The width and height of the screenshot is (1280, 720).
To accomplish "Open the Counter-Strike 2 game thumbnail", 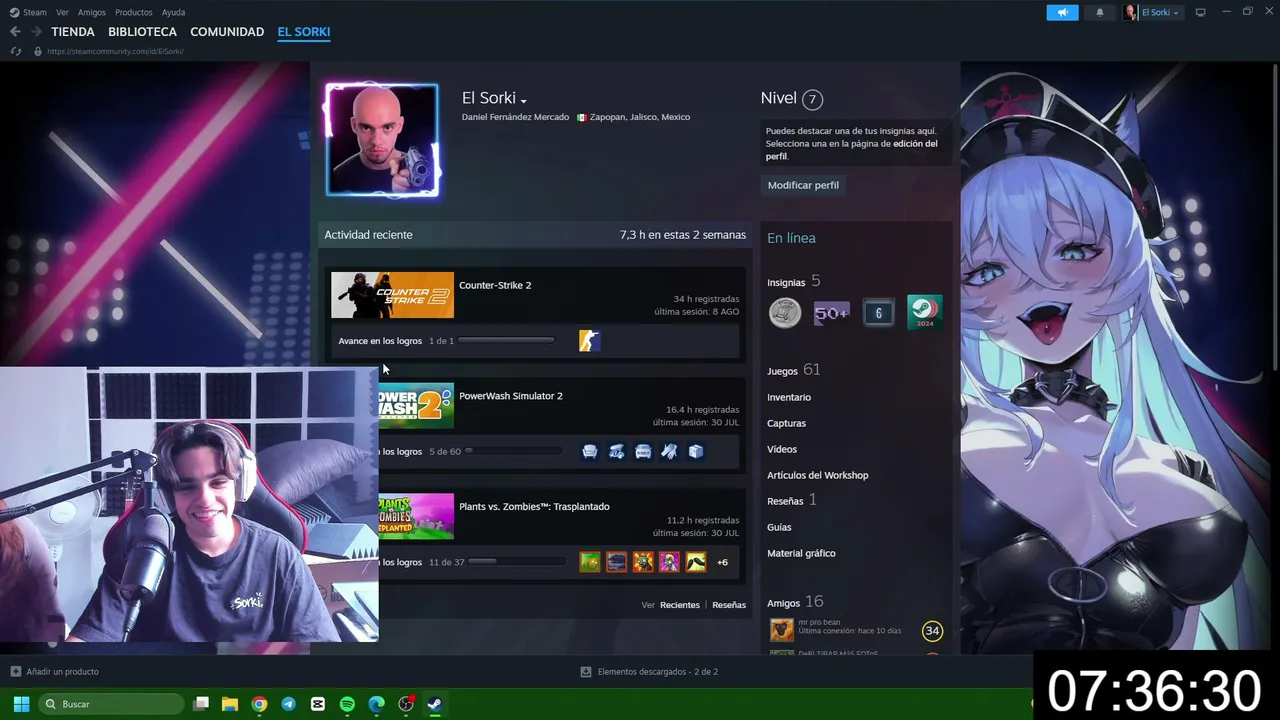I will 392,295.
